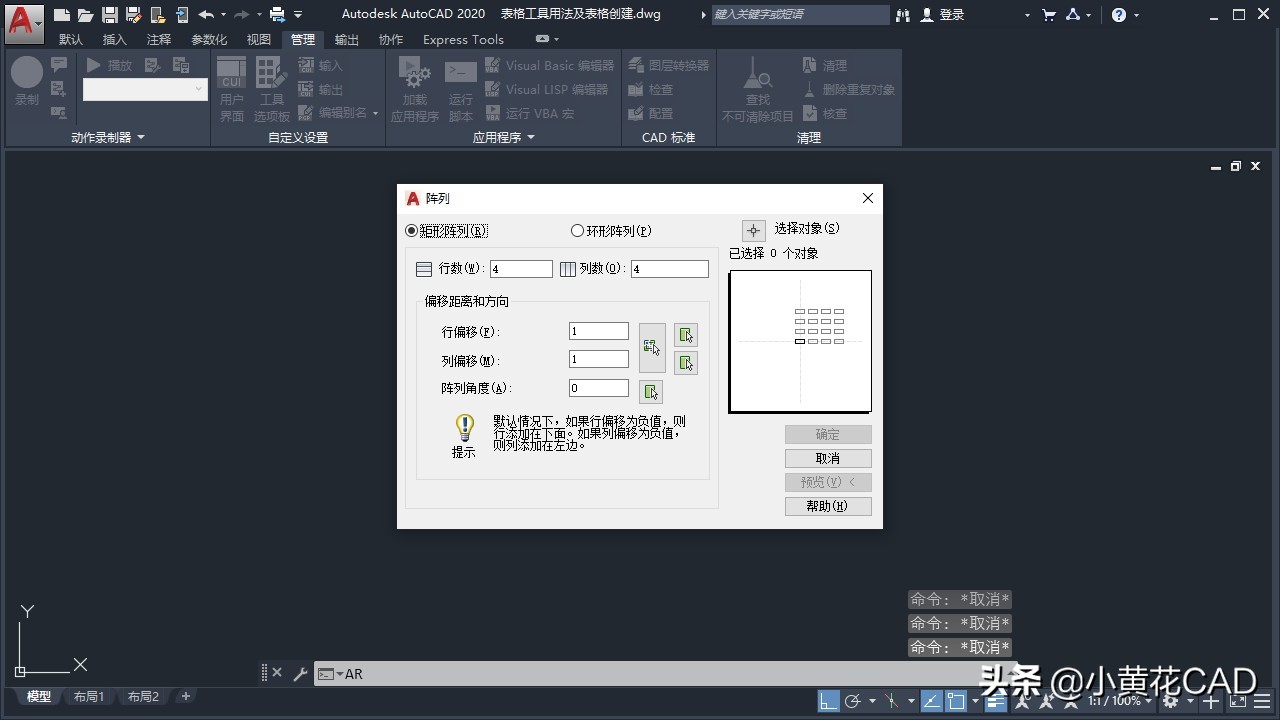The image size is (1280, 720).
Task: Open the 1:1/100% scale dropdown
Action: tap(1113, 701)
